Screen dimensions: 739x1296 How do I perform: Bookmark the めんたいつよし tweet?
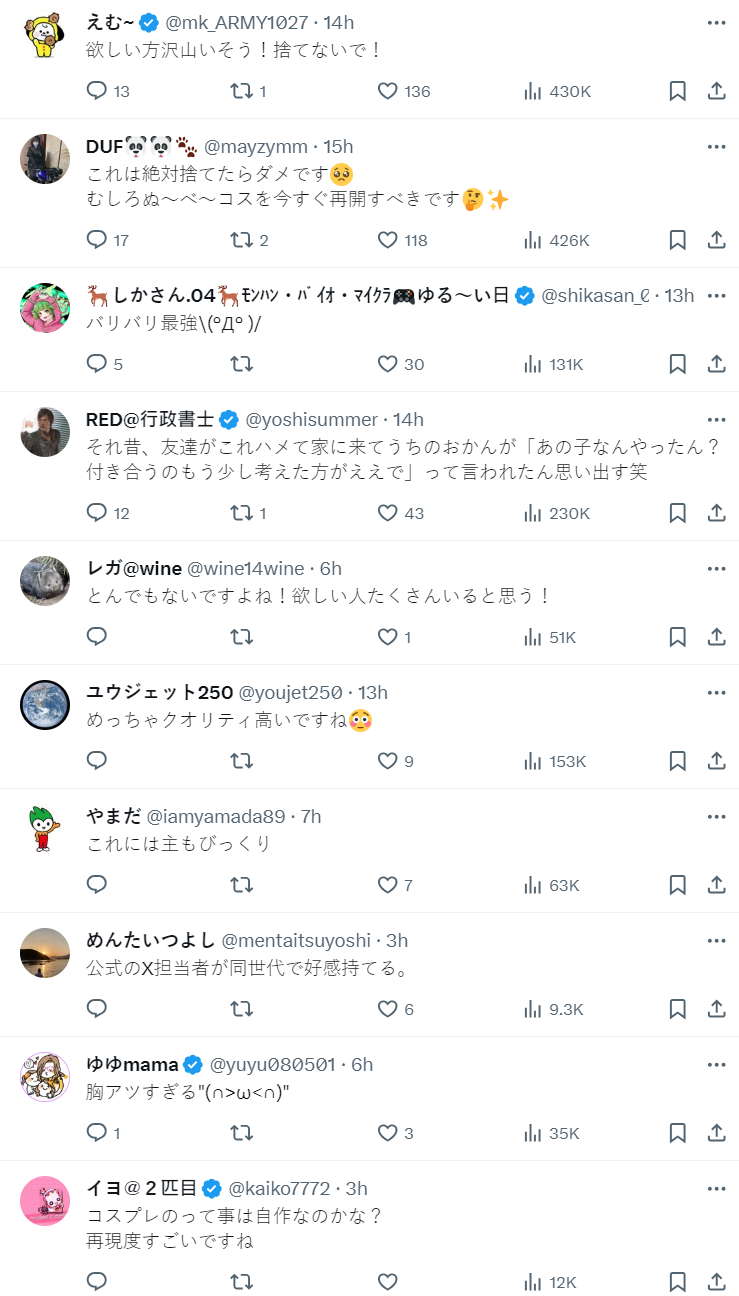click(x=677, y=1009)
